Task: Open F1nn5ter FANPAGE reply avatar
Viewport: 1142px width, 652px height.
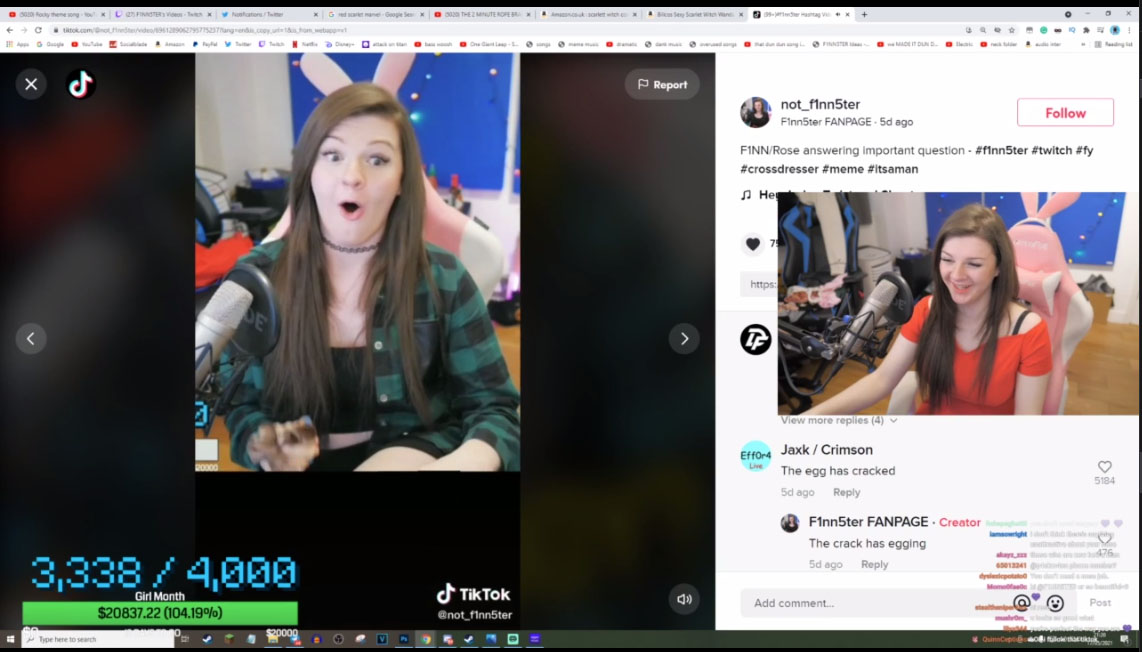Action: coord(789,523)
